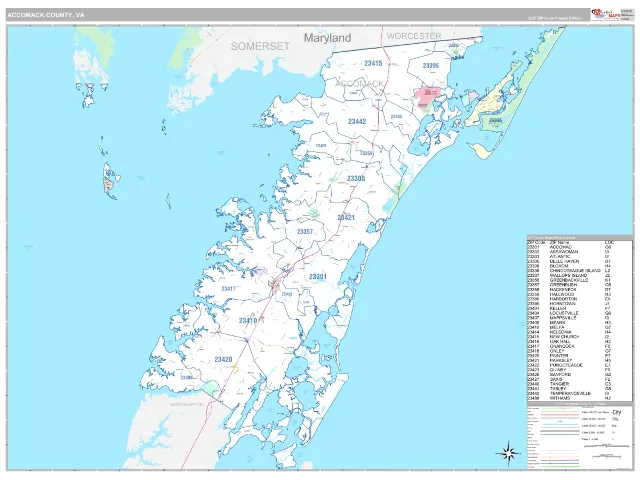
Task: Click the Maryland state label
Action: click(327, 38)
